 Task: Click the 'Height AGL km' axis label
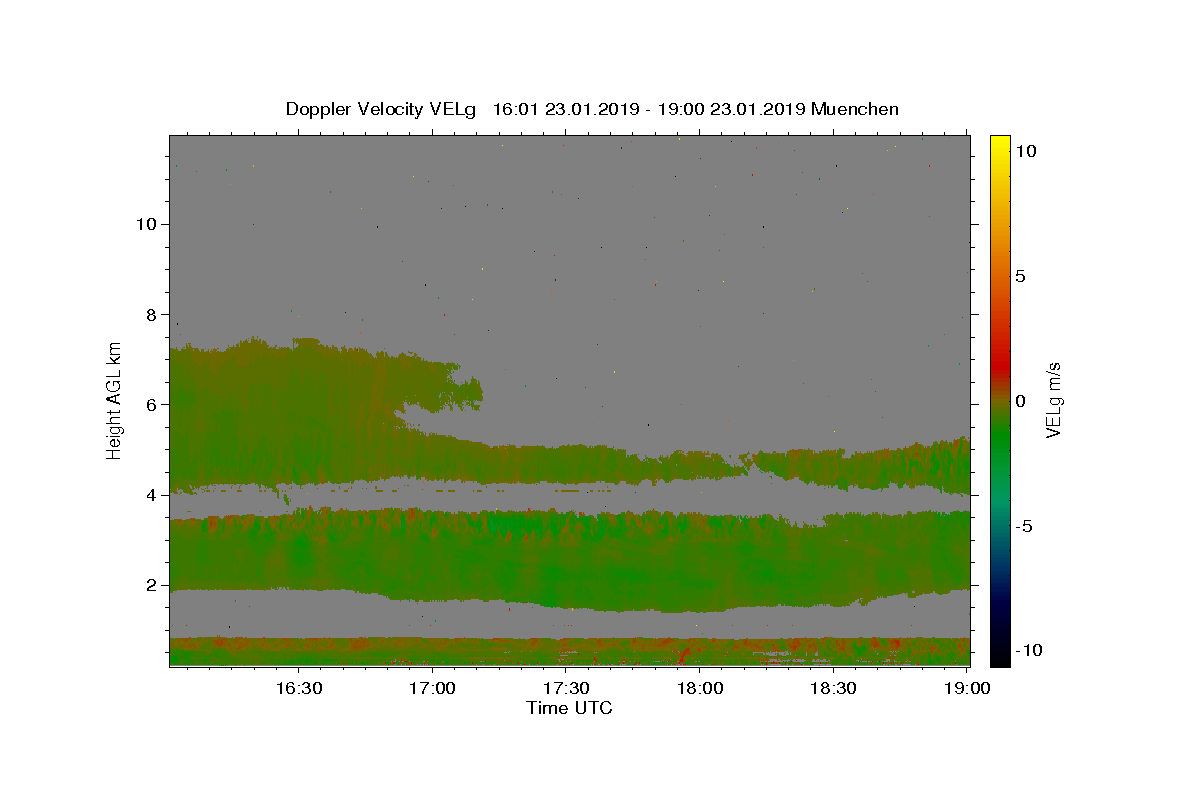(115, 401)
